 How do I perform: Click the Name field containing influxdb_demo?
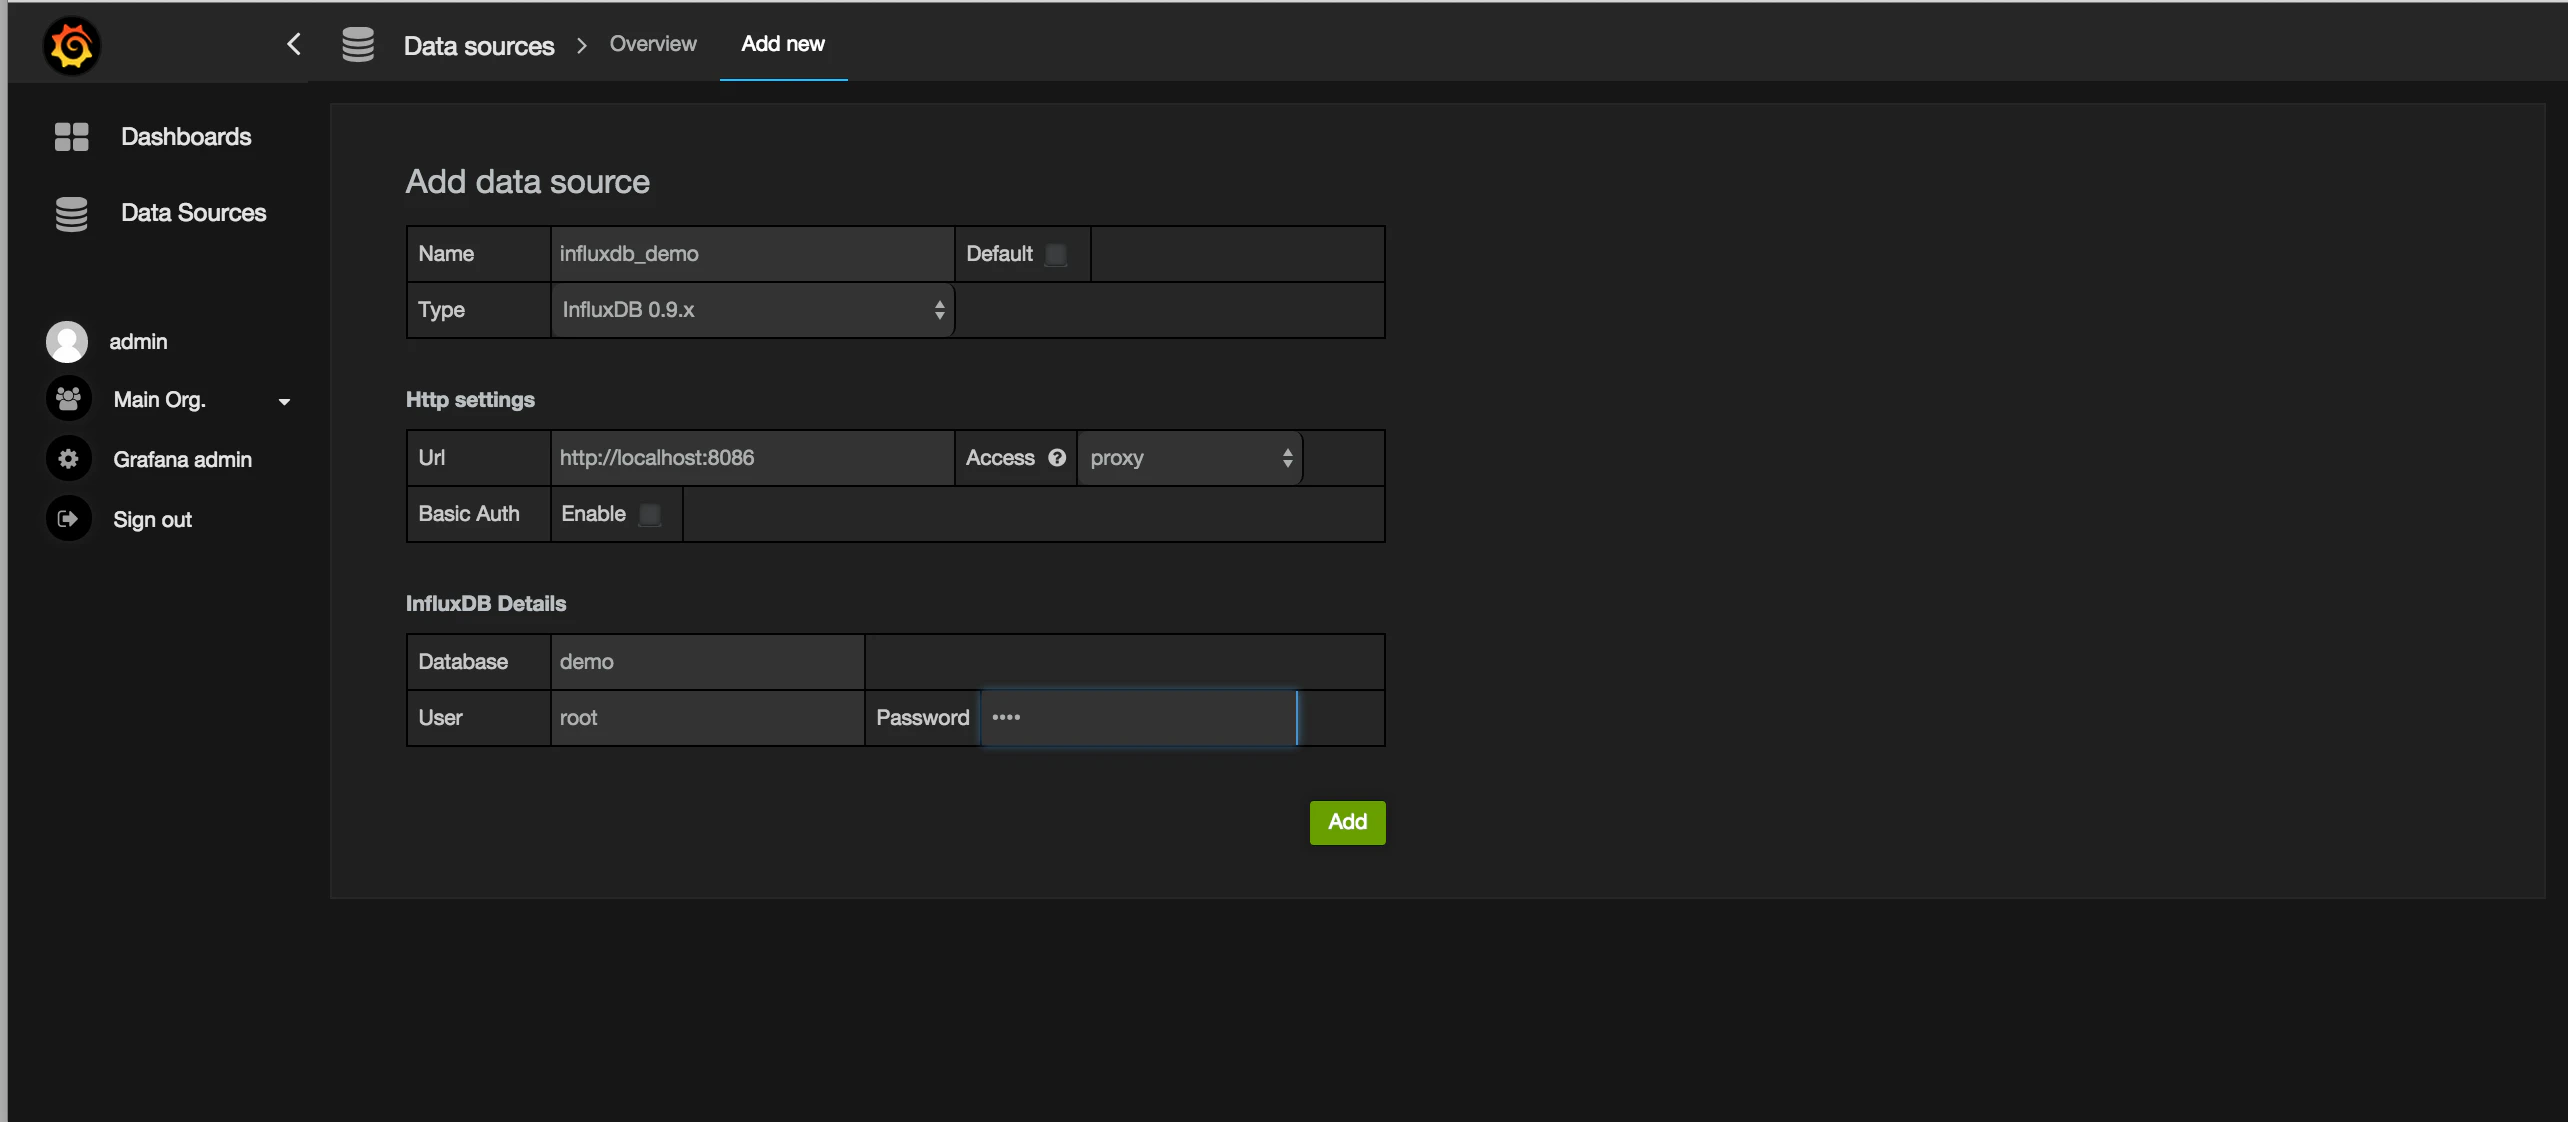752,254
